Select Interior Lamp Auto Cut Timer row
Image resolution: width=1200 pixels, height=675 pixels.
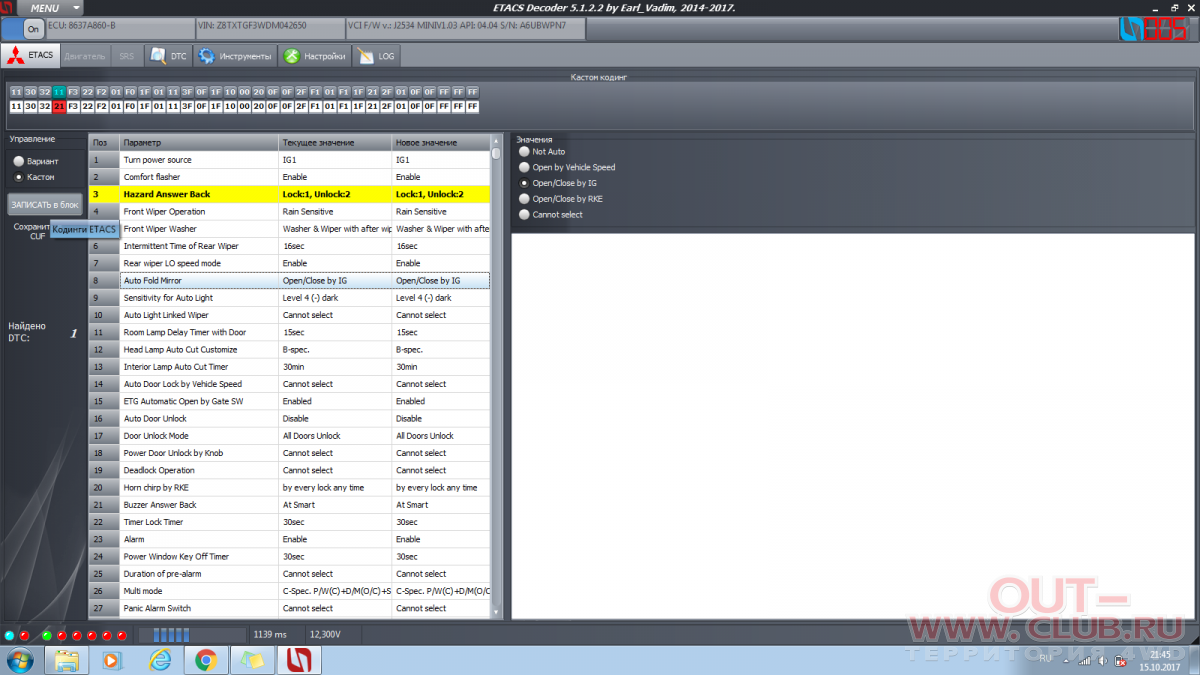290,367
